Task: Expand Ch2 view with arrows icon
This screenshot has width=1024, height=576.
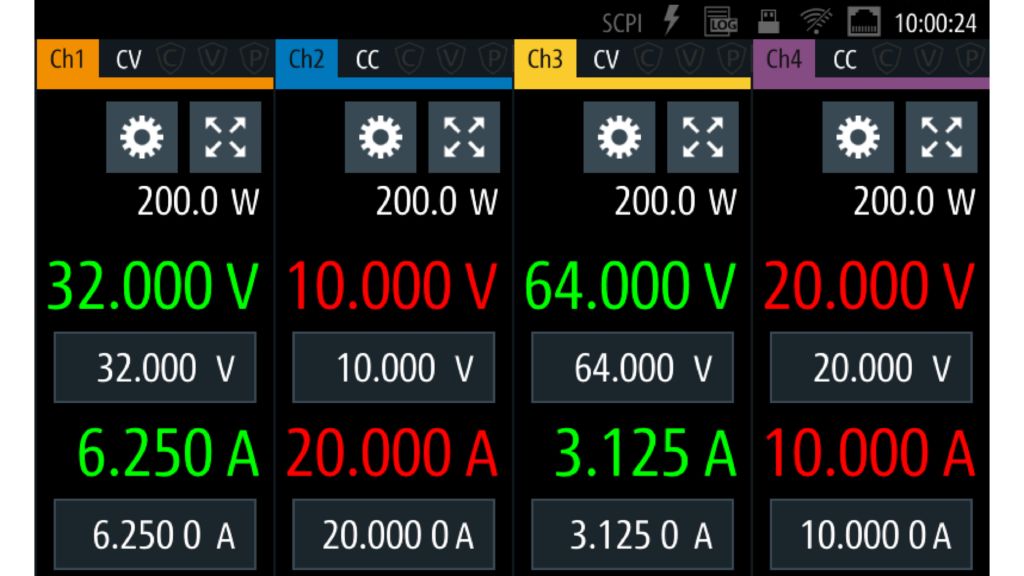Action: pos(464,137)
